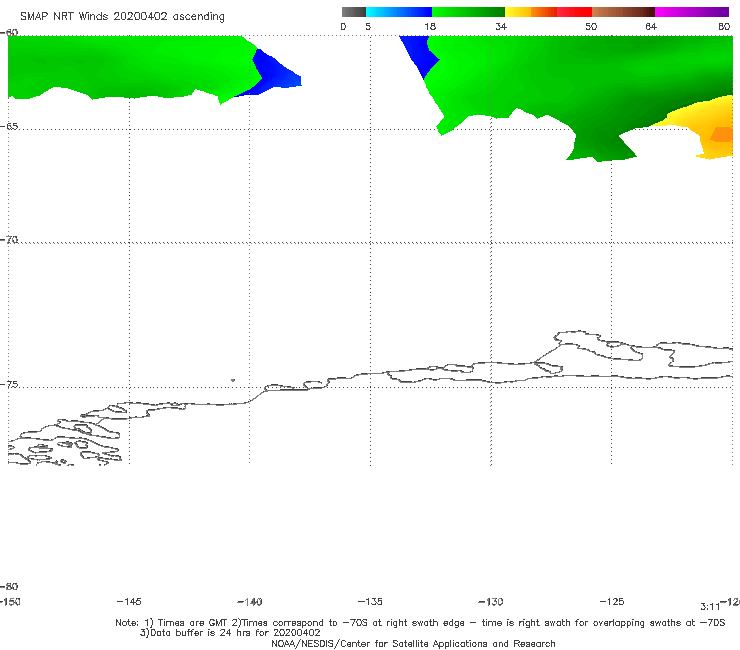Click the color bar label '18'
Image resolution: width=740 pixels, height=650 pixels.
(x=430, y=27)
